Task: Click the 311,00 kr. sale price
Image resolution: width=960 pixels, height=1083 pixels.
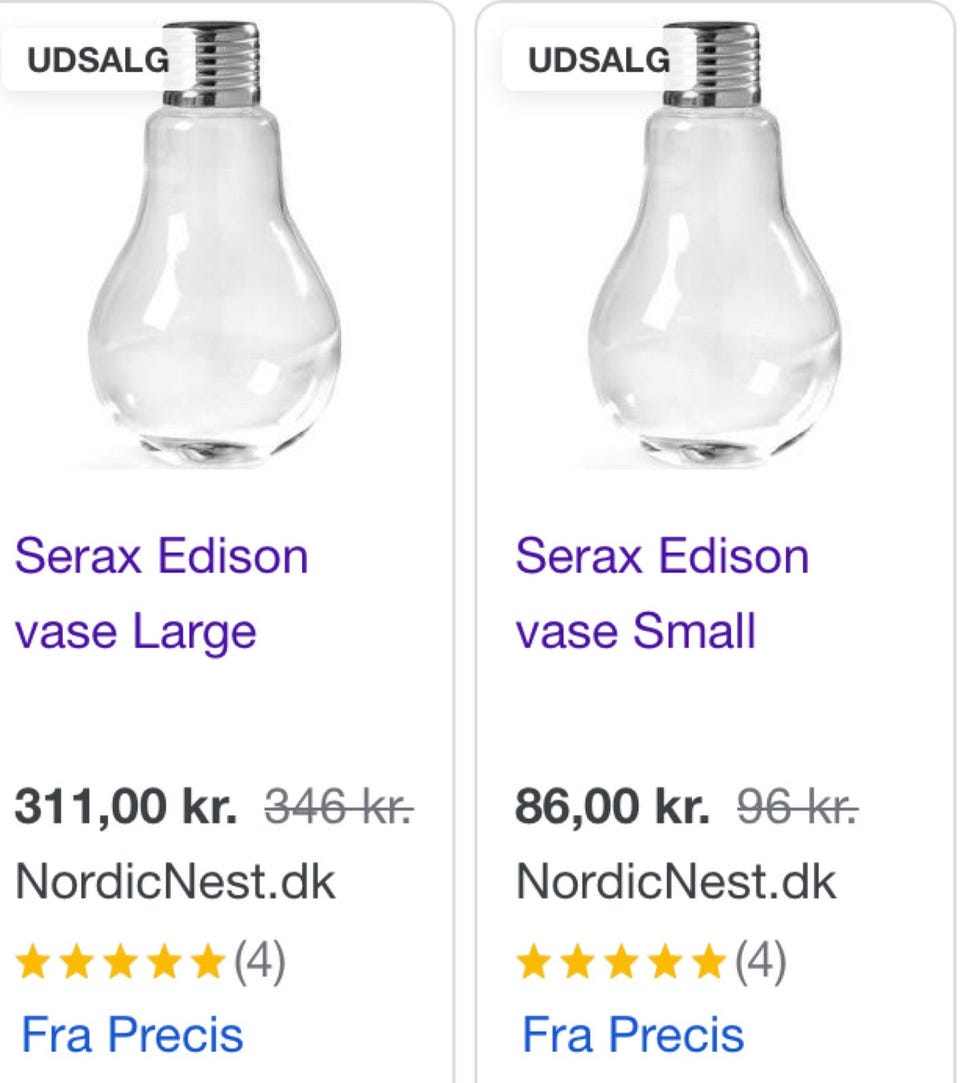Action: coord(126,808)
